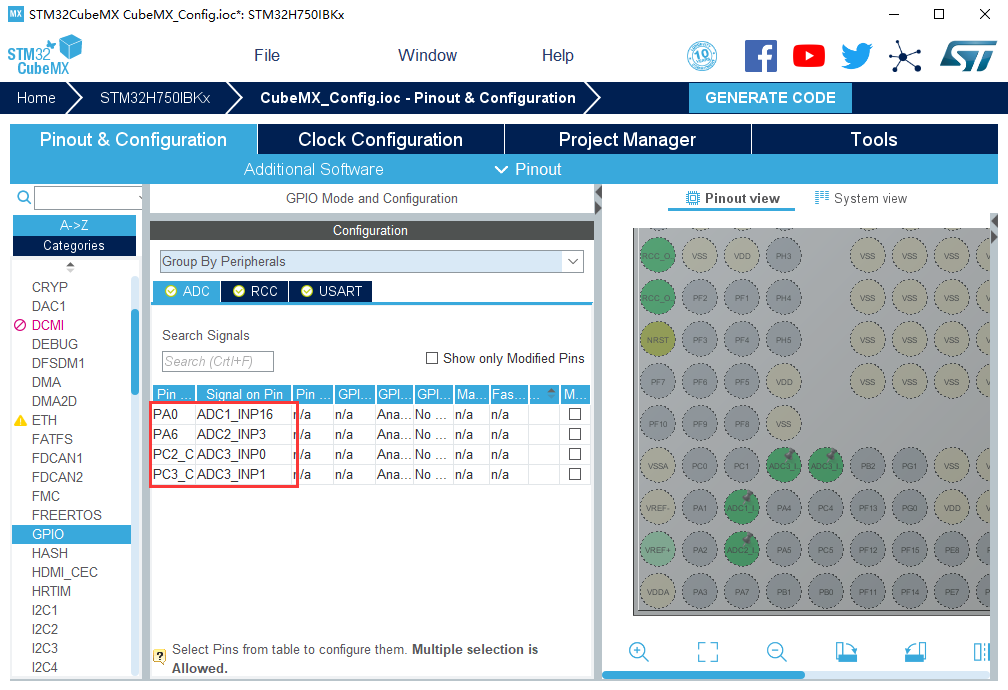Click the zoom out magnifier icon

coord(777,651)
